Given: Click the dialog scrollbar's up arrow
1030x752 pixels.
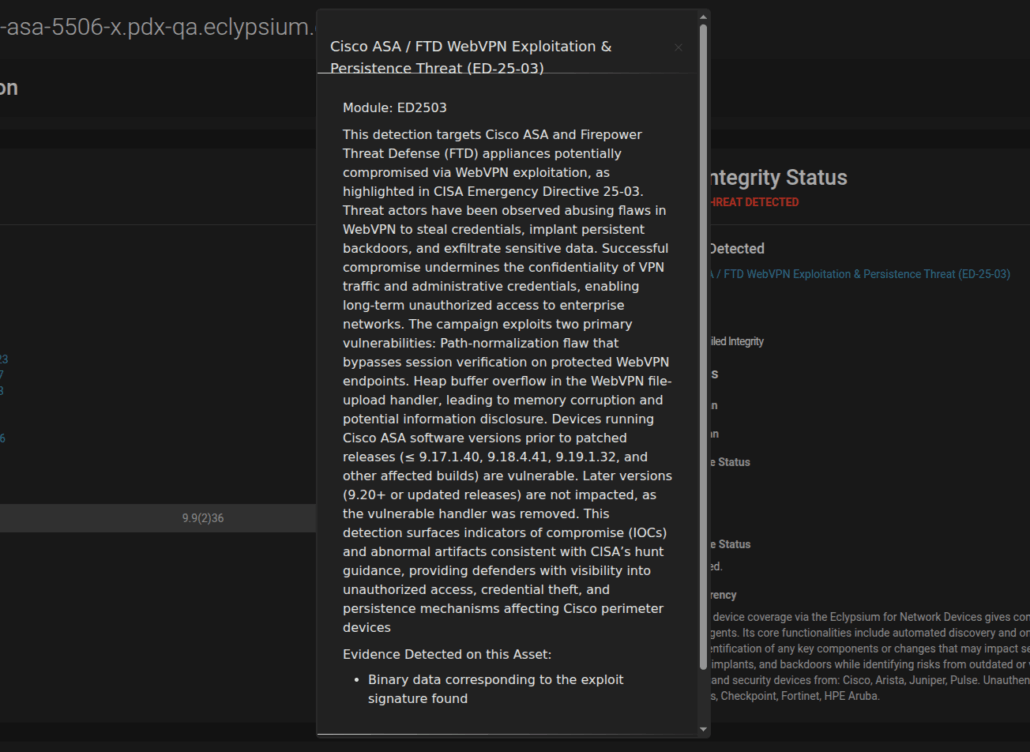Looking at the screenshot, I should (703, 16).
